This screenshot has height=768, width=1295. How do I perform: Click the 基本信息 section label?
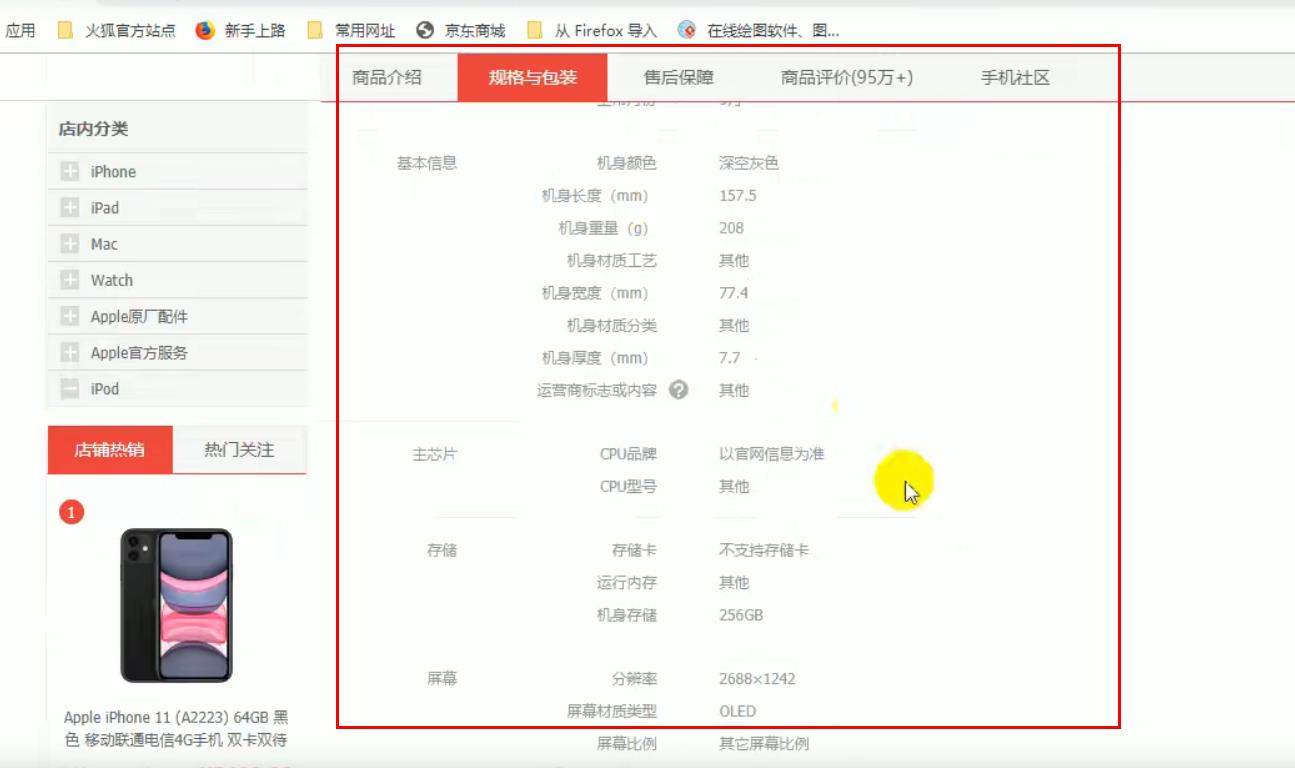[427, 163]
